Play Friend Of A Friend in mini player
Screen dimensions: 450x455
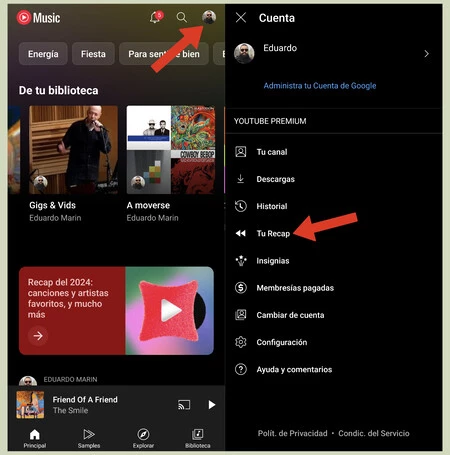[x=212, y=405]
